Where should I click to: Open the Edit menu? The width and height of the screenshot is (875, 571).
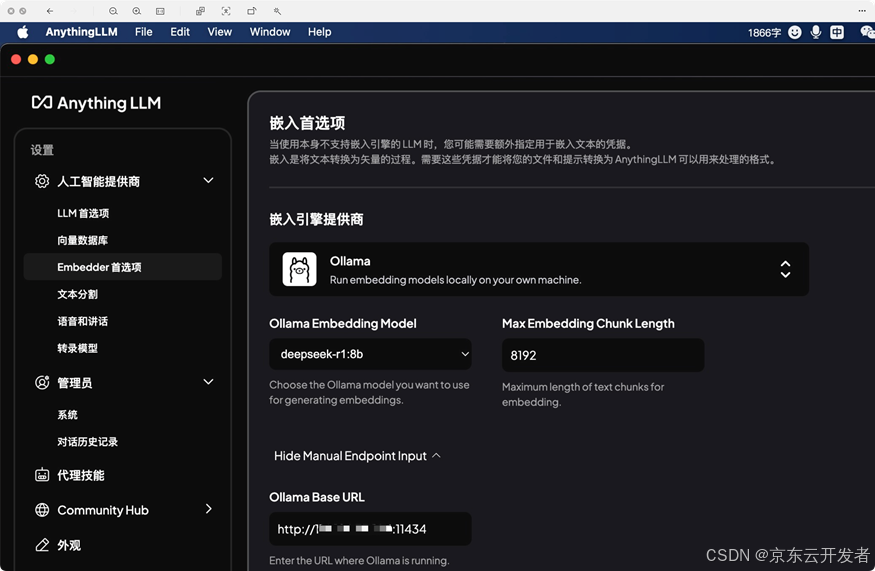coord(180,32)
